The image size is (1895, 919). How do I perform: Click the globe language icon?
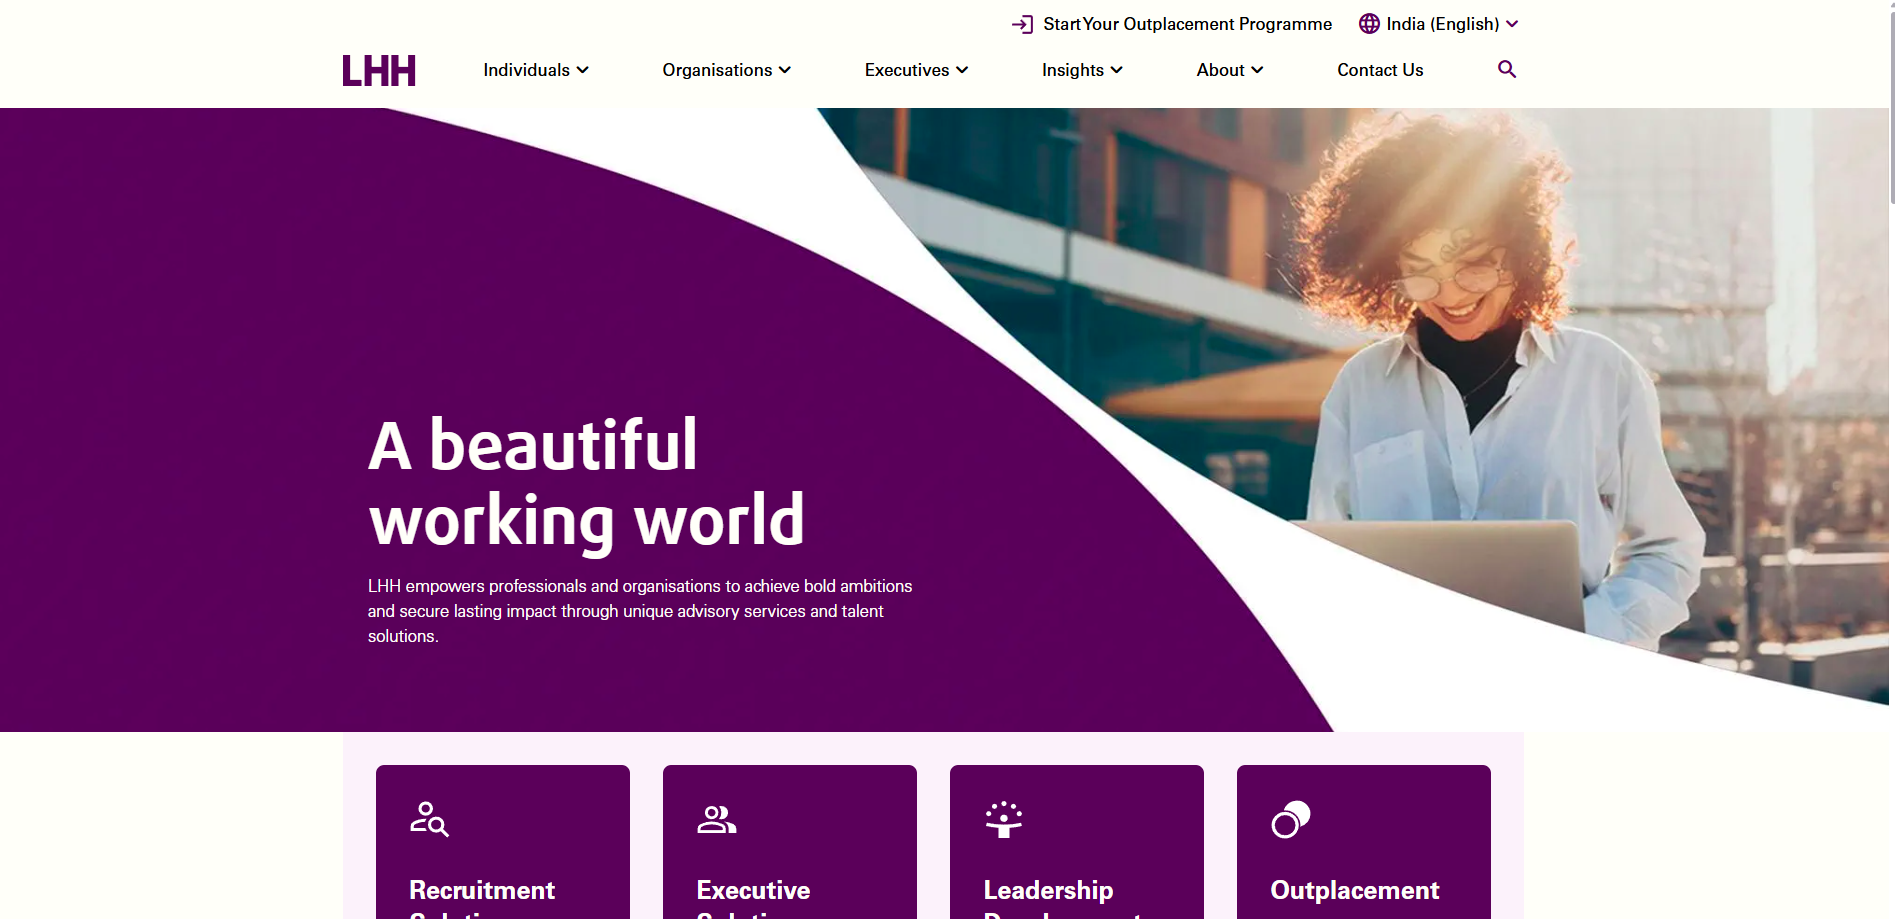coord(1369,24)
